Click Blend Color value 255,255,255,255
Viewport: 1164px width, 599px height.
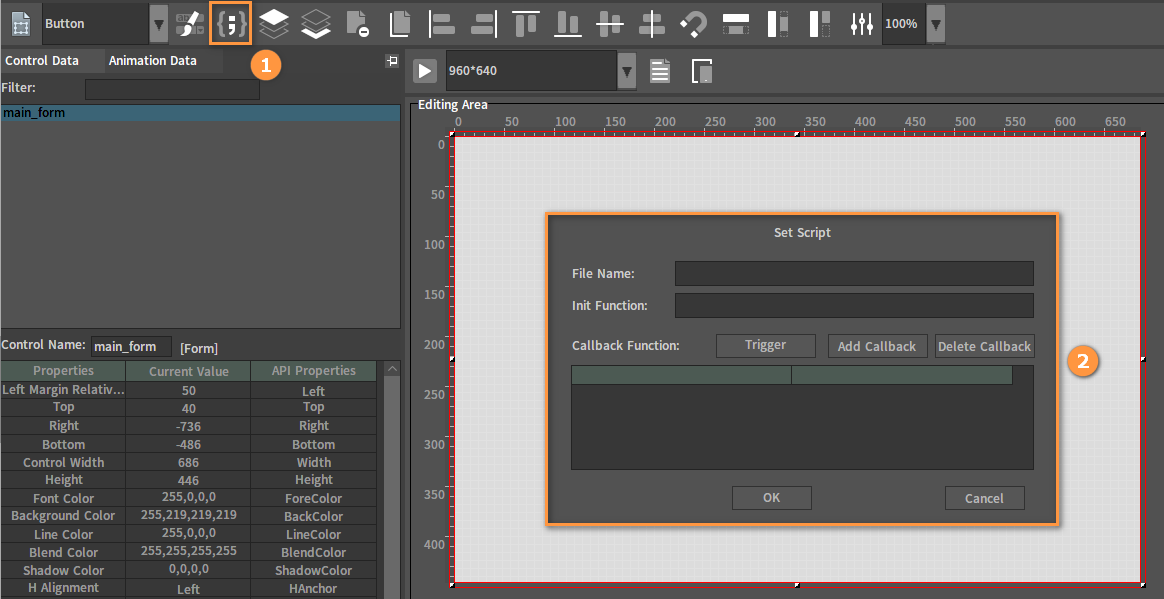pos(189,551)
